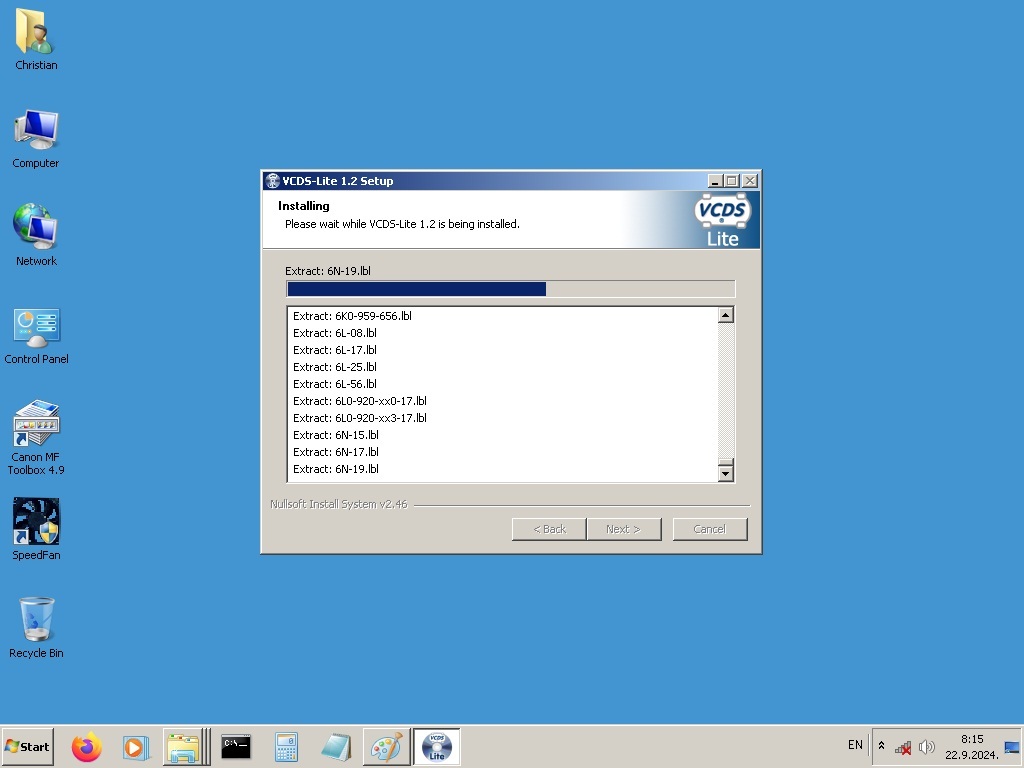
Task: Open the Control Panel desktop icon
Action: point(36,336)
